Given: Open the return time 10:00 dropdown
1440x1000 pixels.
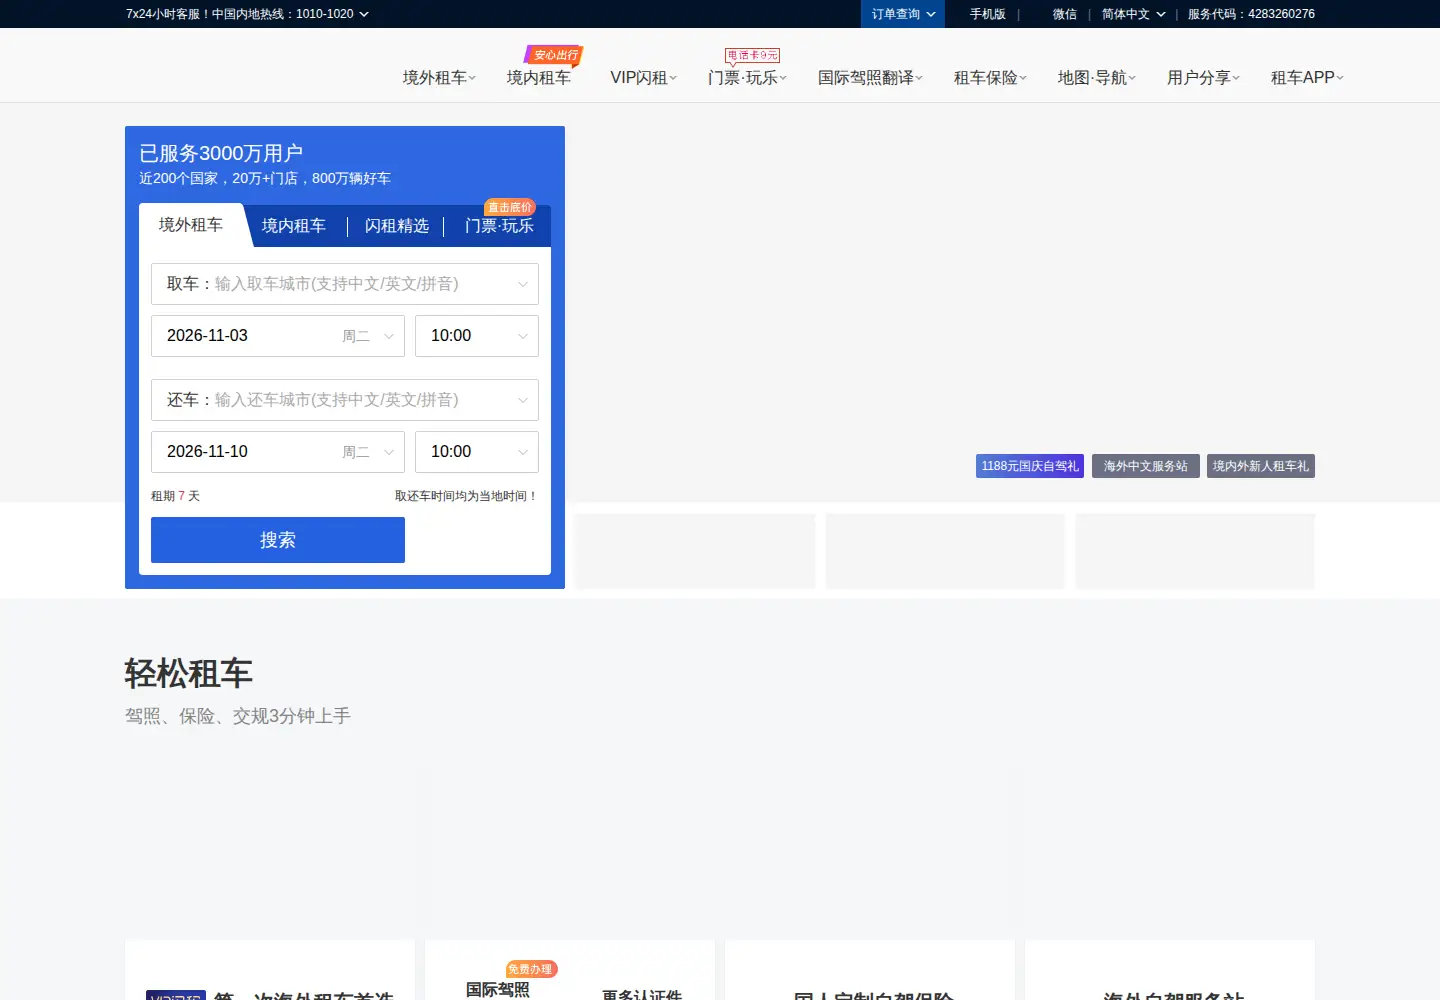Looking at the screenshot, I should [x=477, y=452].
